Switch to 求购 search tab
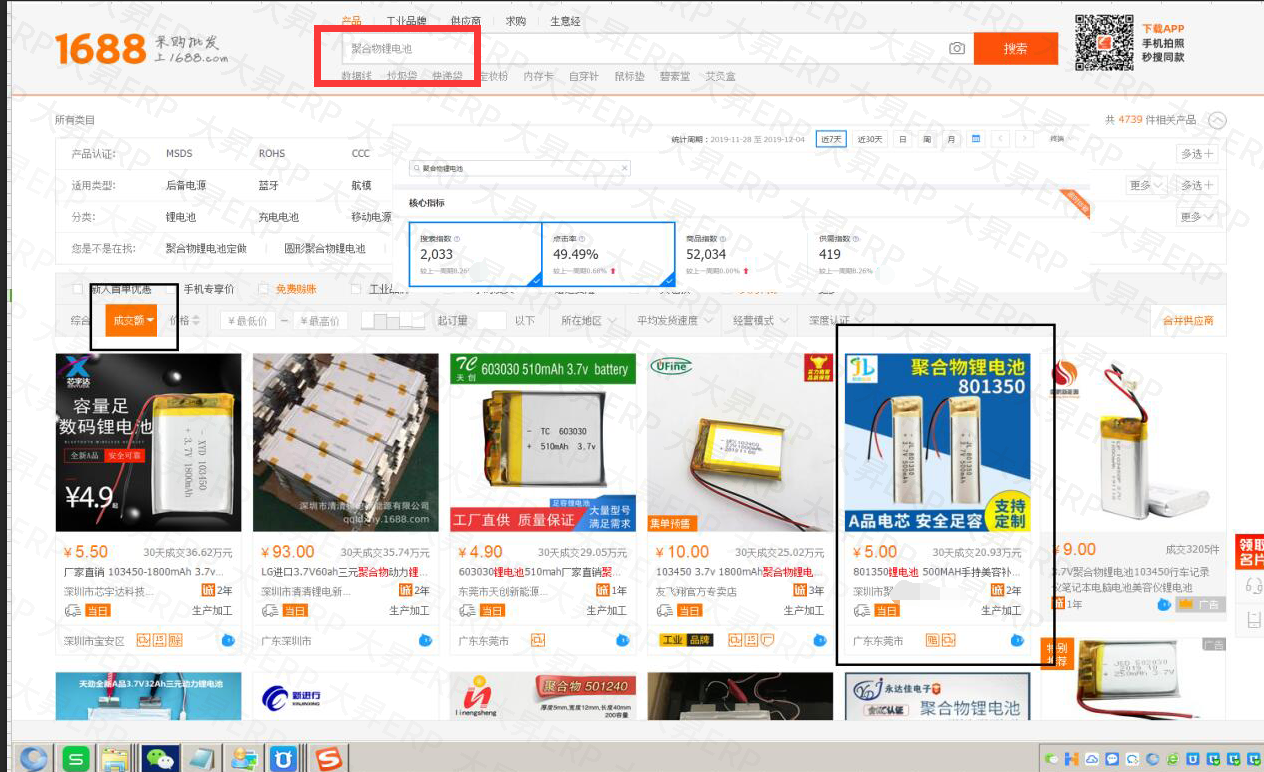The image size is (1264, 772). pyautogui.click(x=516, y=20)
